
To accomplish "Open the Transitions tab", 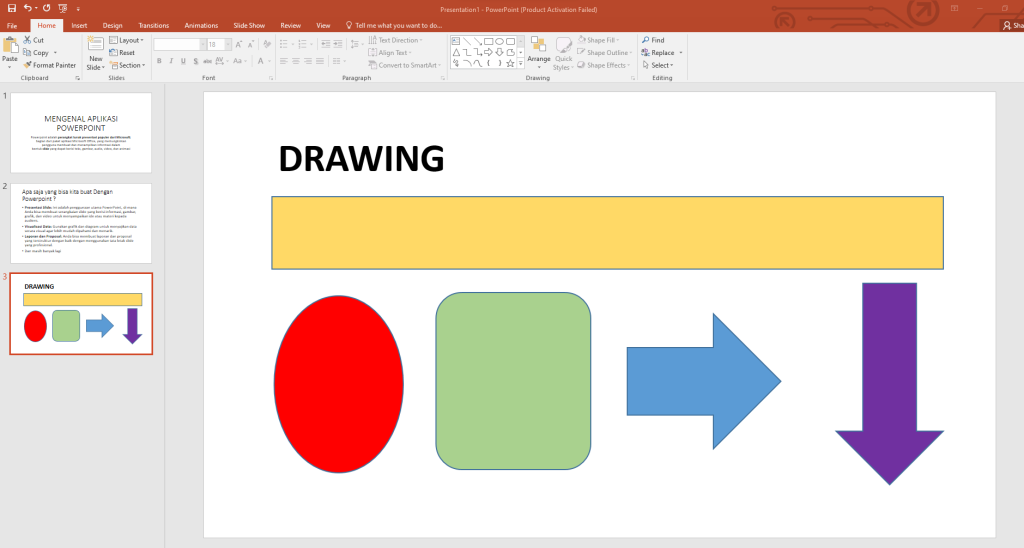I will pyautogui.click(x=153, y=24).
